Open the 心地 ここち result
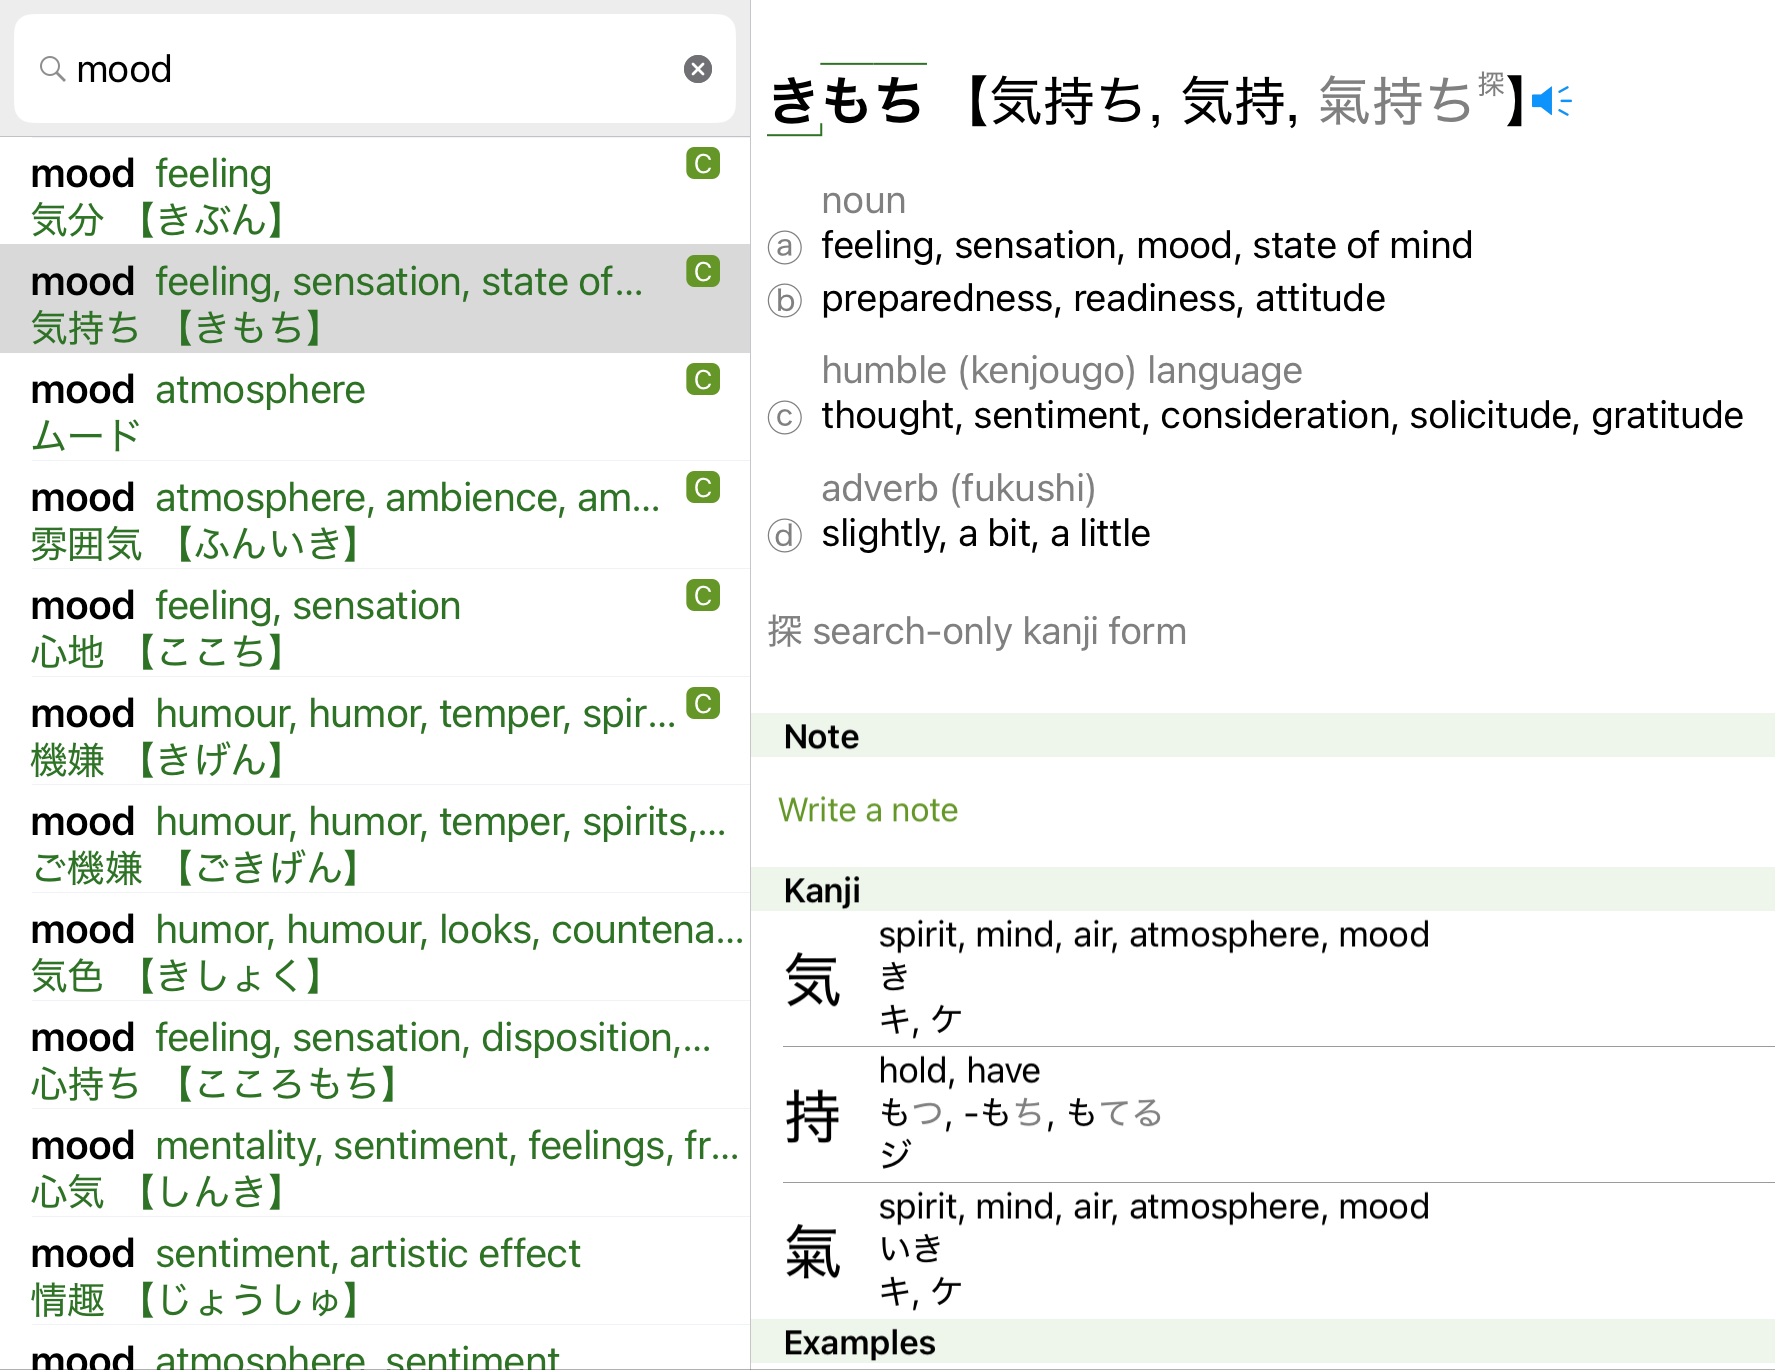The width and height of the screenshot is (1775, 1370). [375, 623]
